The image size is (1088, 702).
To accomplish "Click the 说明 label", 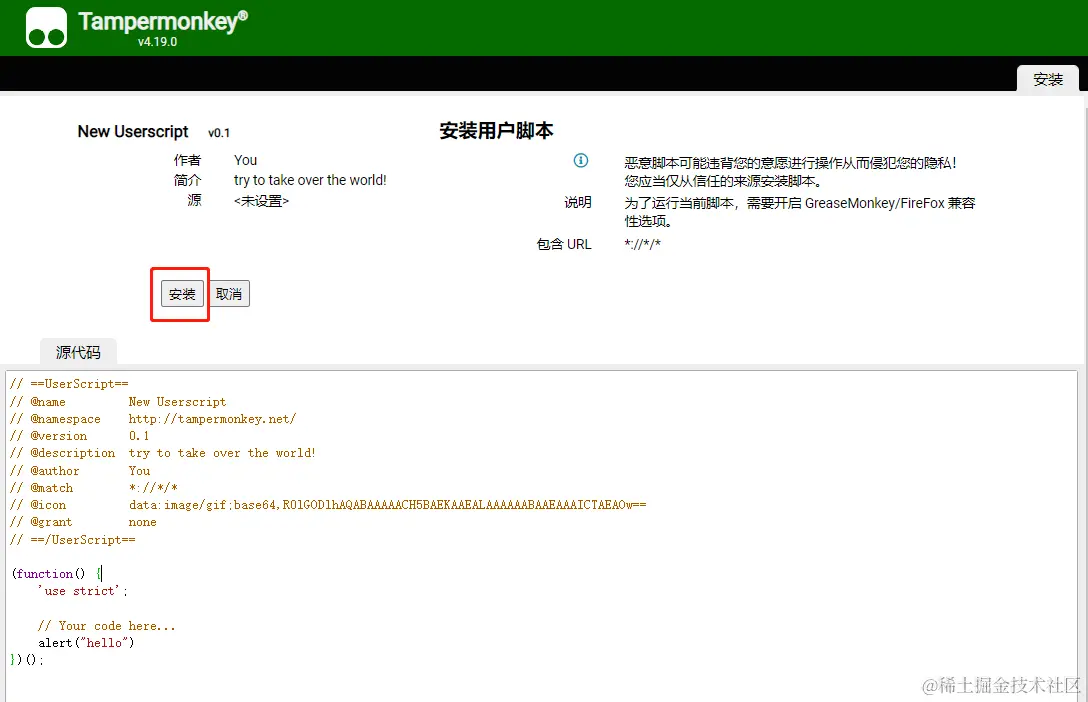I will click(578, 203).
